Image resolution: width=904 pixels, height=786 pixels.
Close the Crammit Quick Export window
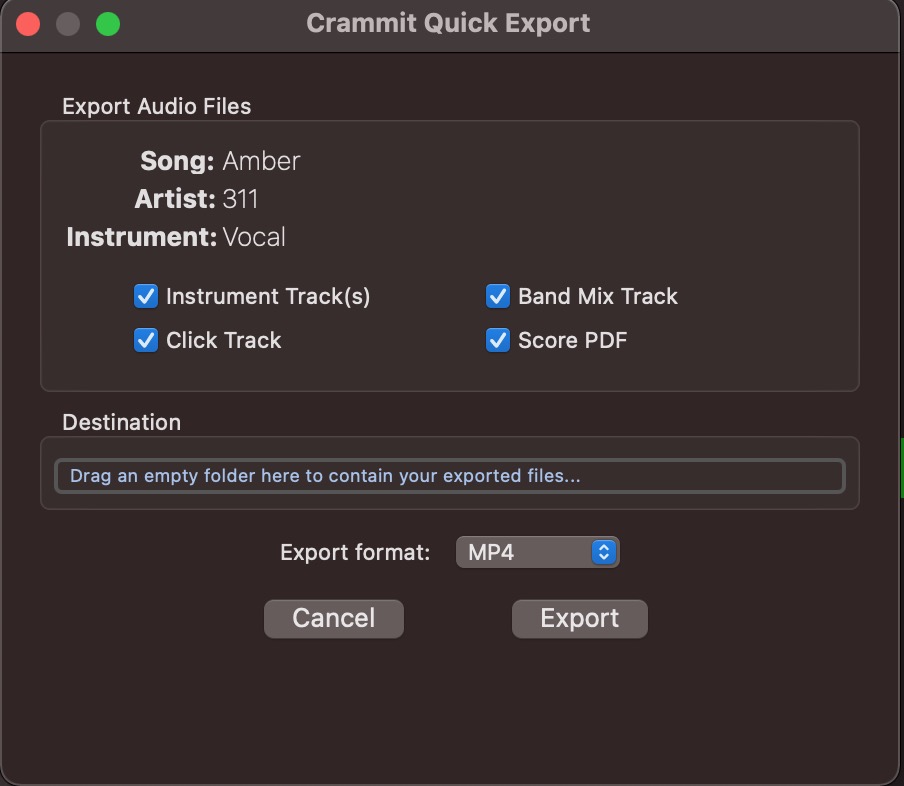click(28, 24)
